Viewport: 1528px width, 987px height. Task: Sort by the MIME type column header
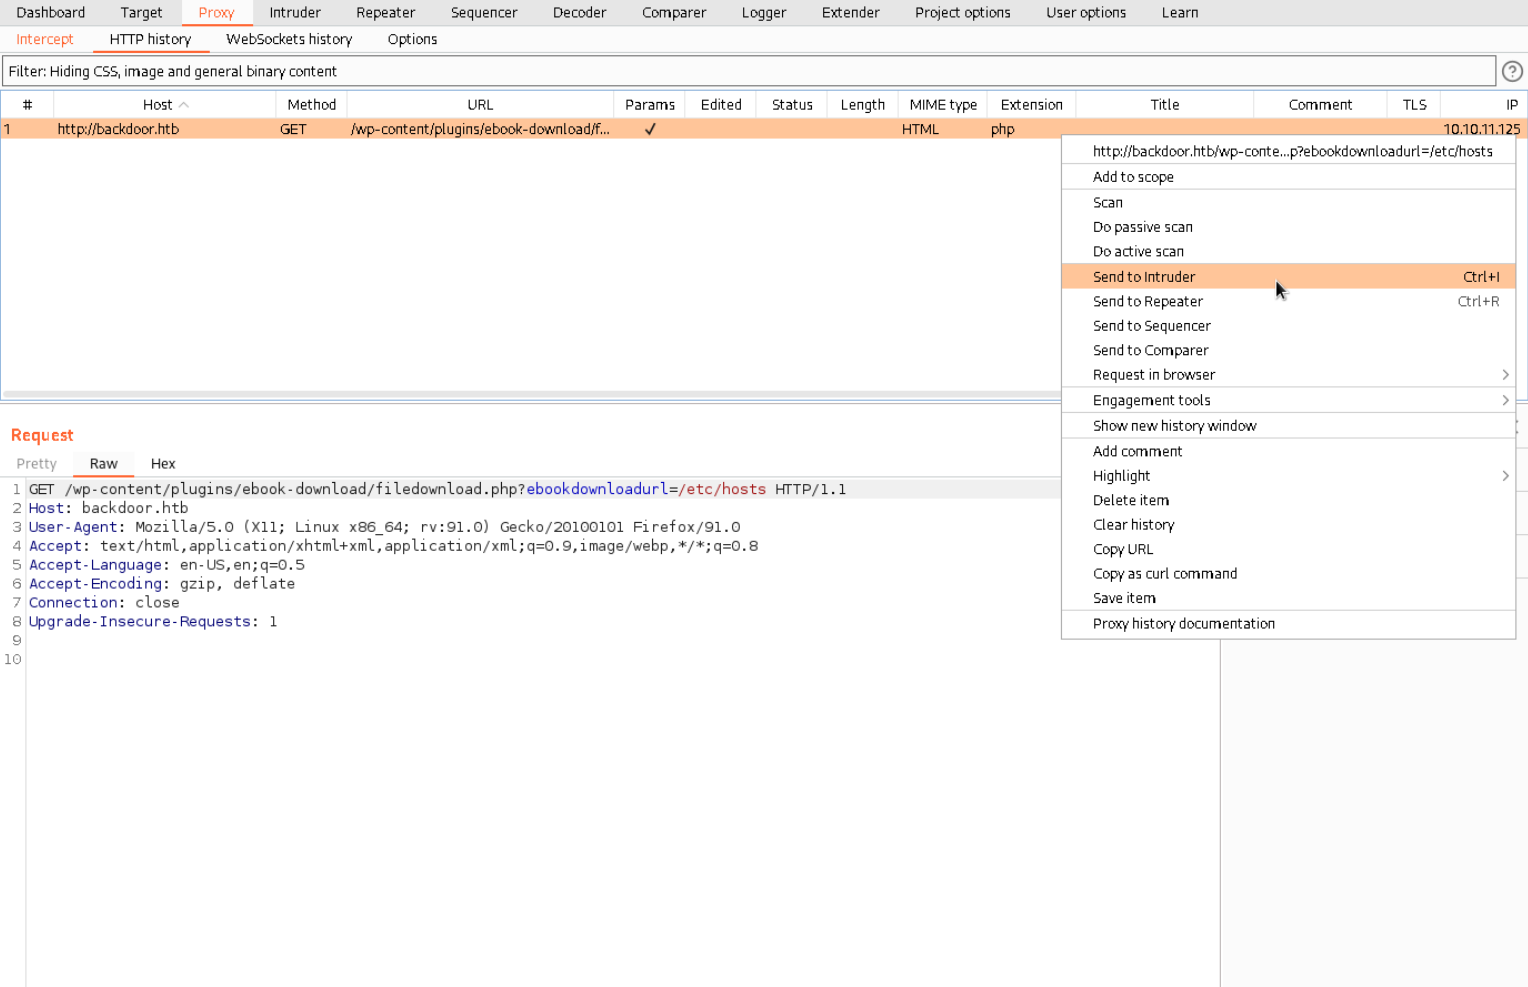[x=943, y=105]
